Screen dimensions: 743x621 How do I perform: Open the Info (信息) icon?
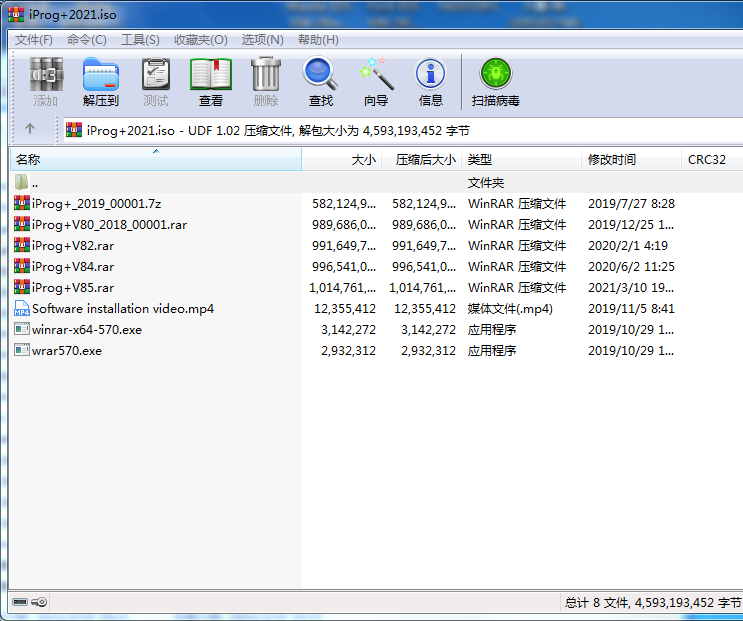tap(430, 74)
